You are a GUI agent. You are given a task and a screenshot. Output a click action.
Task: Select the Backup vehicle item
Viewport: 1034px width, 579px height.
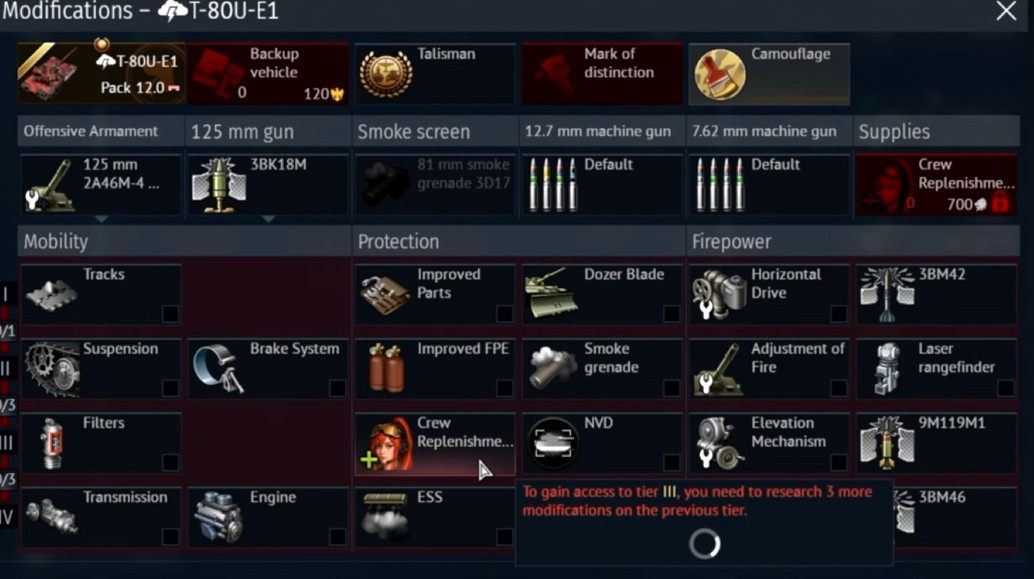point(268,74)
